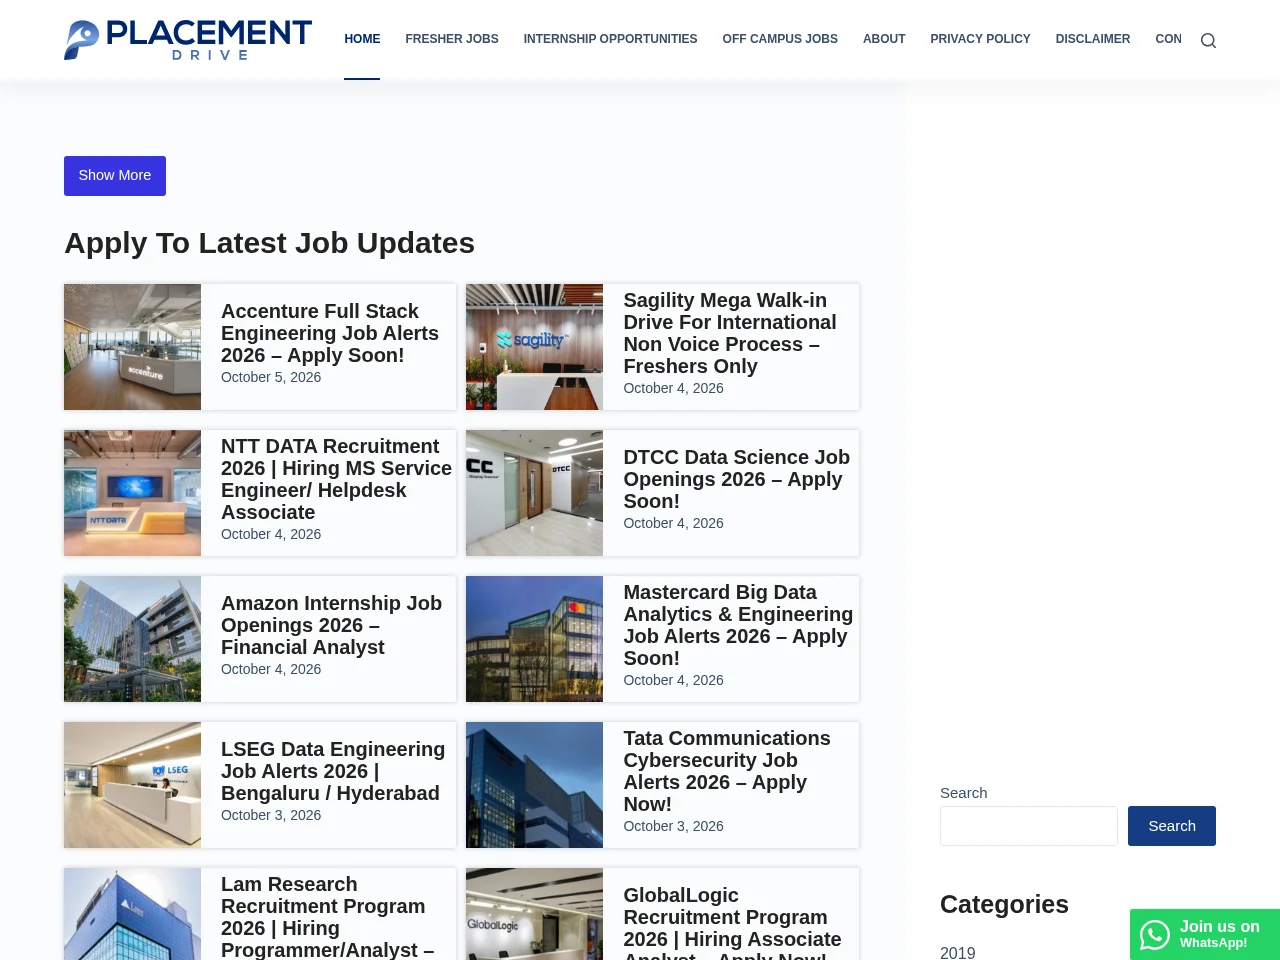
Task: Open the header search icon
Action: click(x=1208, y=40)
